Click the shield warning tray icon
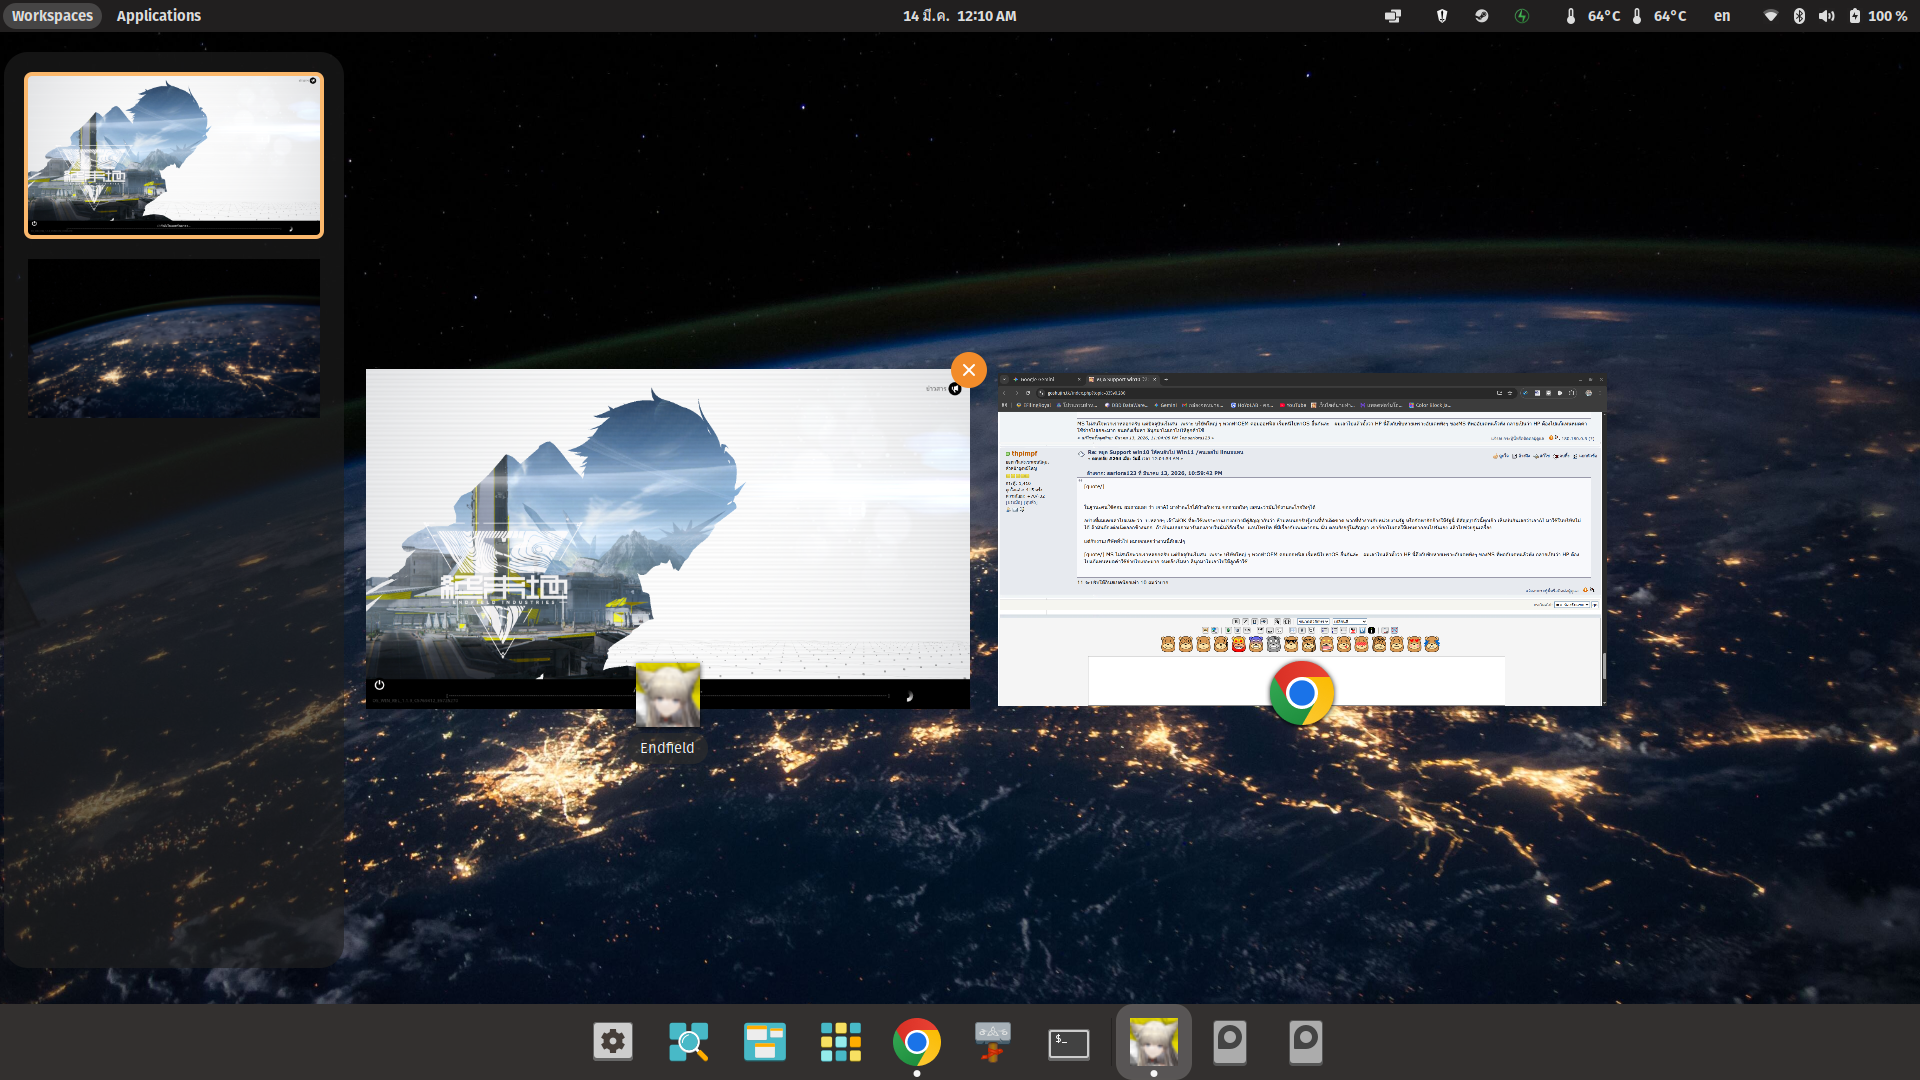This screenshot has height=1080, width=1920. click(1441, 16)
